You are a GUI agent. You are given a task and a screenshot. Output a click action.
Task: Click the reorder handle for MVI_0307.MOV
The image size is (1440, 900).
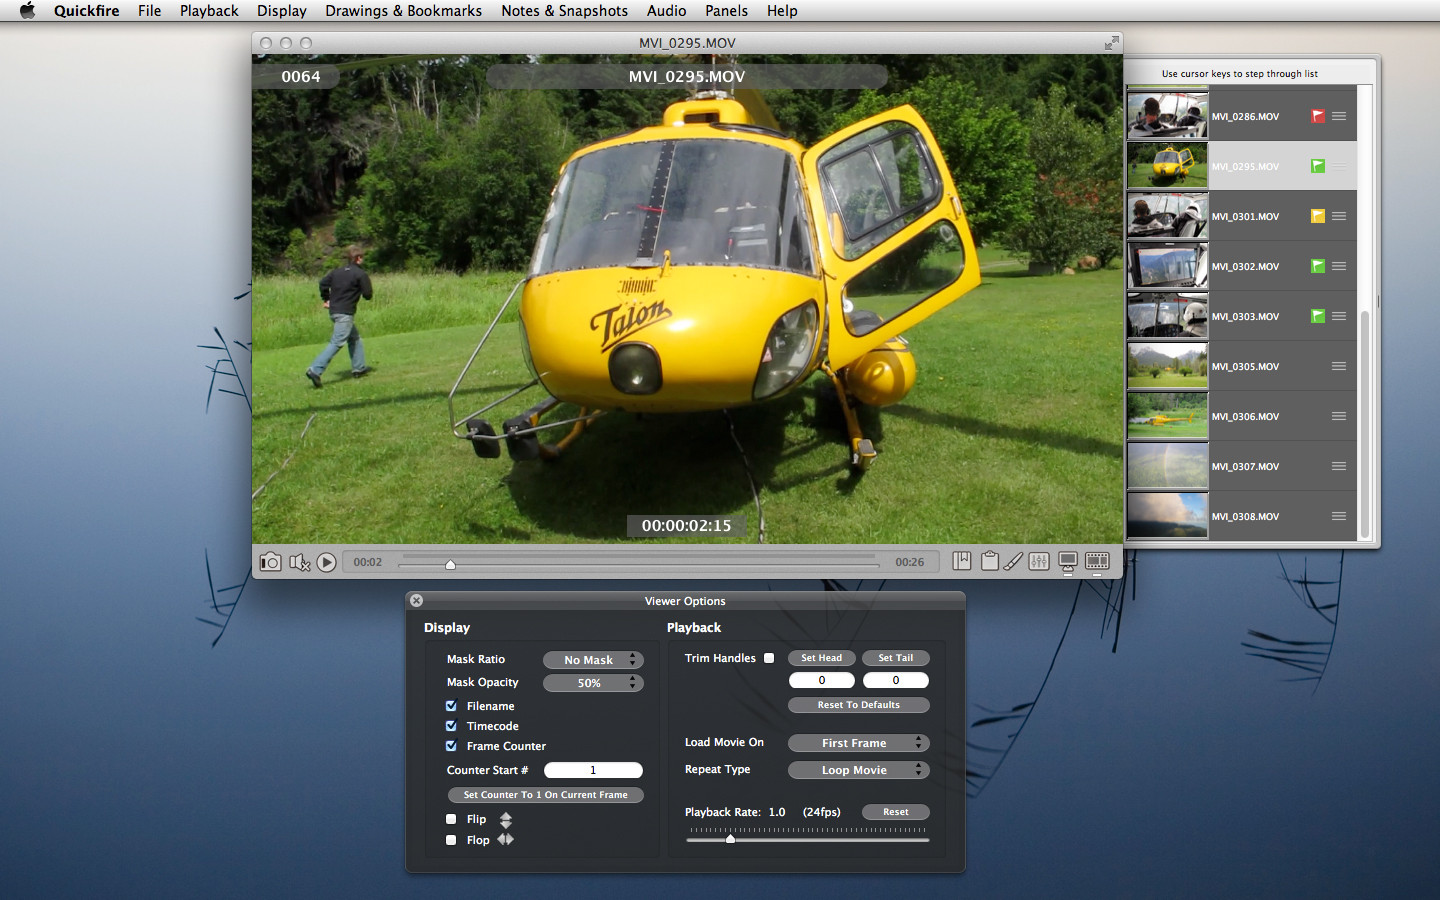point(1339,466)
